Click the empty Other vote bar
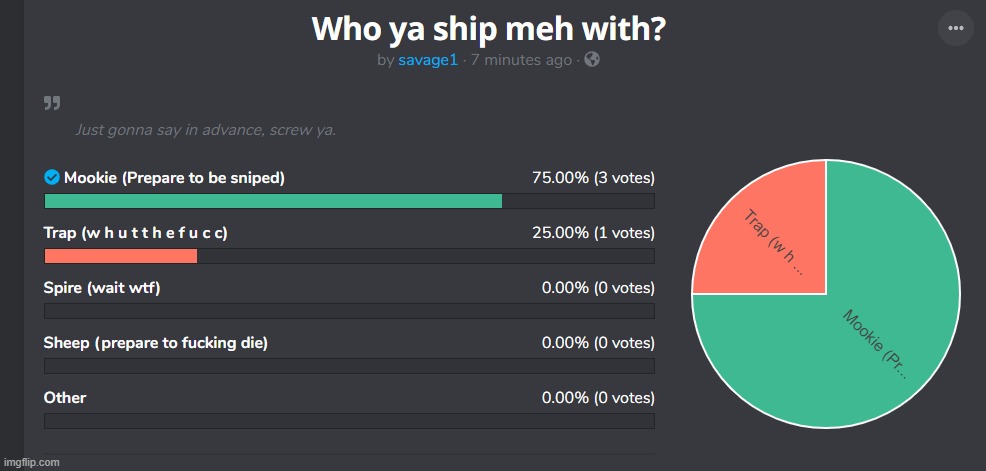This screenshot has height=471, width=986. coord(349,421)
